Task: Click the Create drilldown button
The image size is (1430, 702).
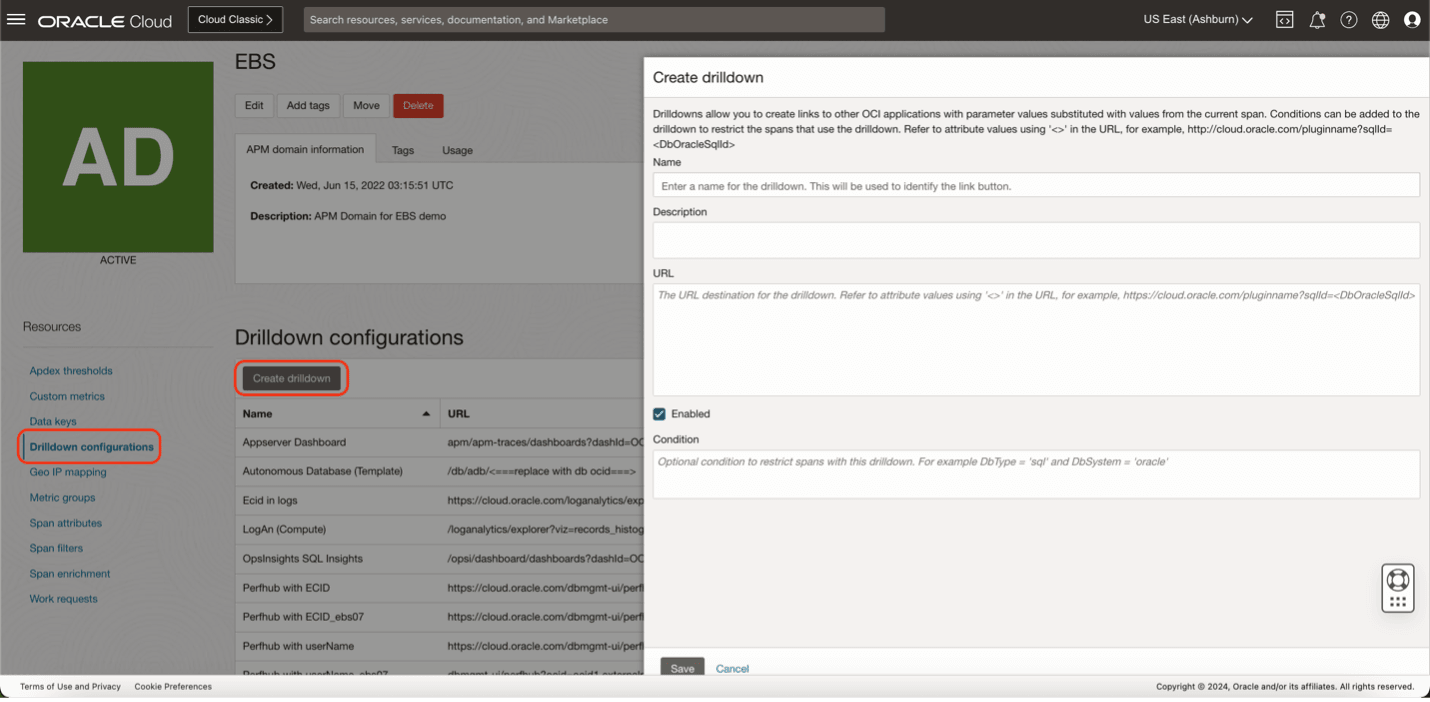Action: click(x=291, y=378)
